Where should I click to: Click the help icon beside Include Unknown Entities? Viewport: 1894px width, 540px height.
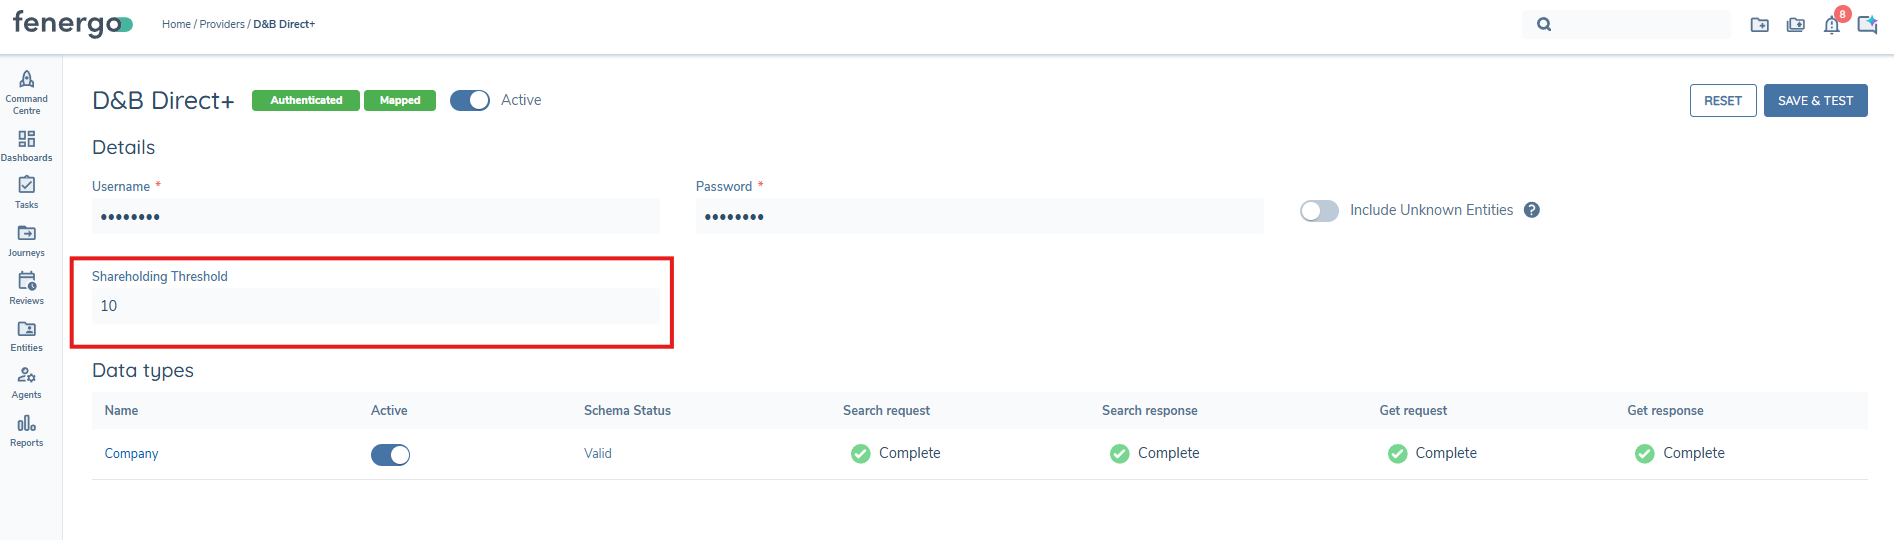coord(1531,210)
